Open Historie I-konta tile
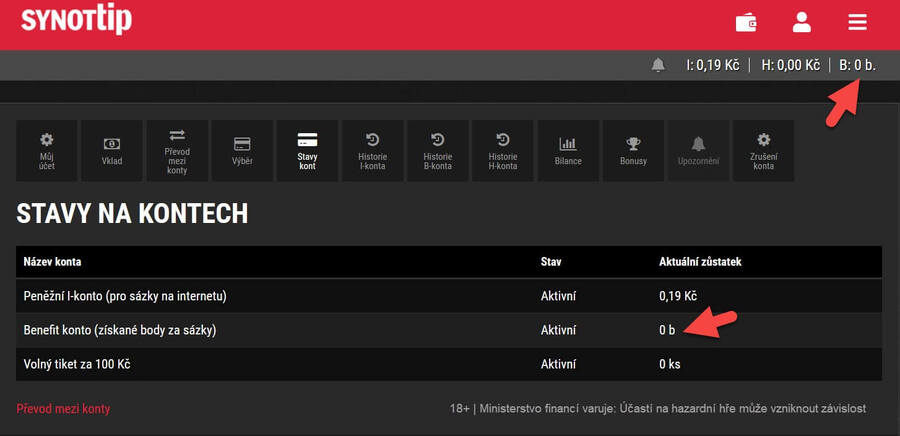900x436 pixels. 372,150
